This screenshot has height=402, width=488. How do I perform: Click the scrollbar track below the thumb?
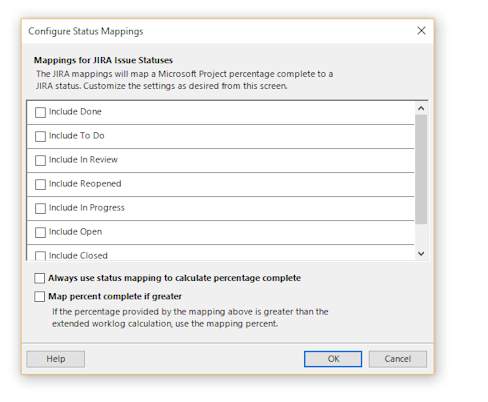point(421,236)
